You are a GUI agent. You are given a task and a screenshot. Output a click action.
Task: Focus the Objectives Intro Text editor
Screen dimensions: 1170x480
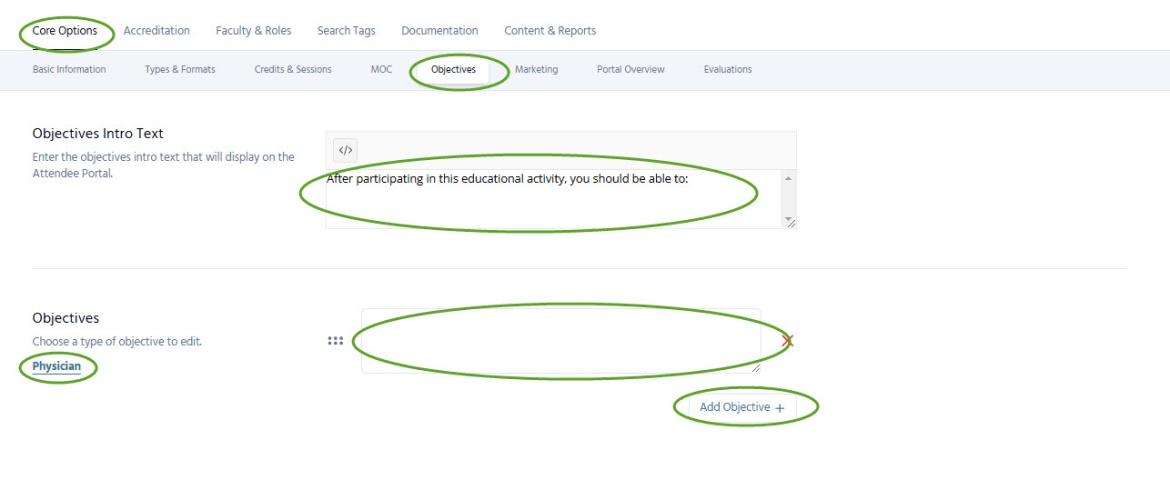pyautogui.click(x=550, y=198)
